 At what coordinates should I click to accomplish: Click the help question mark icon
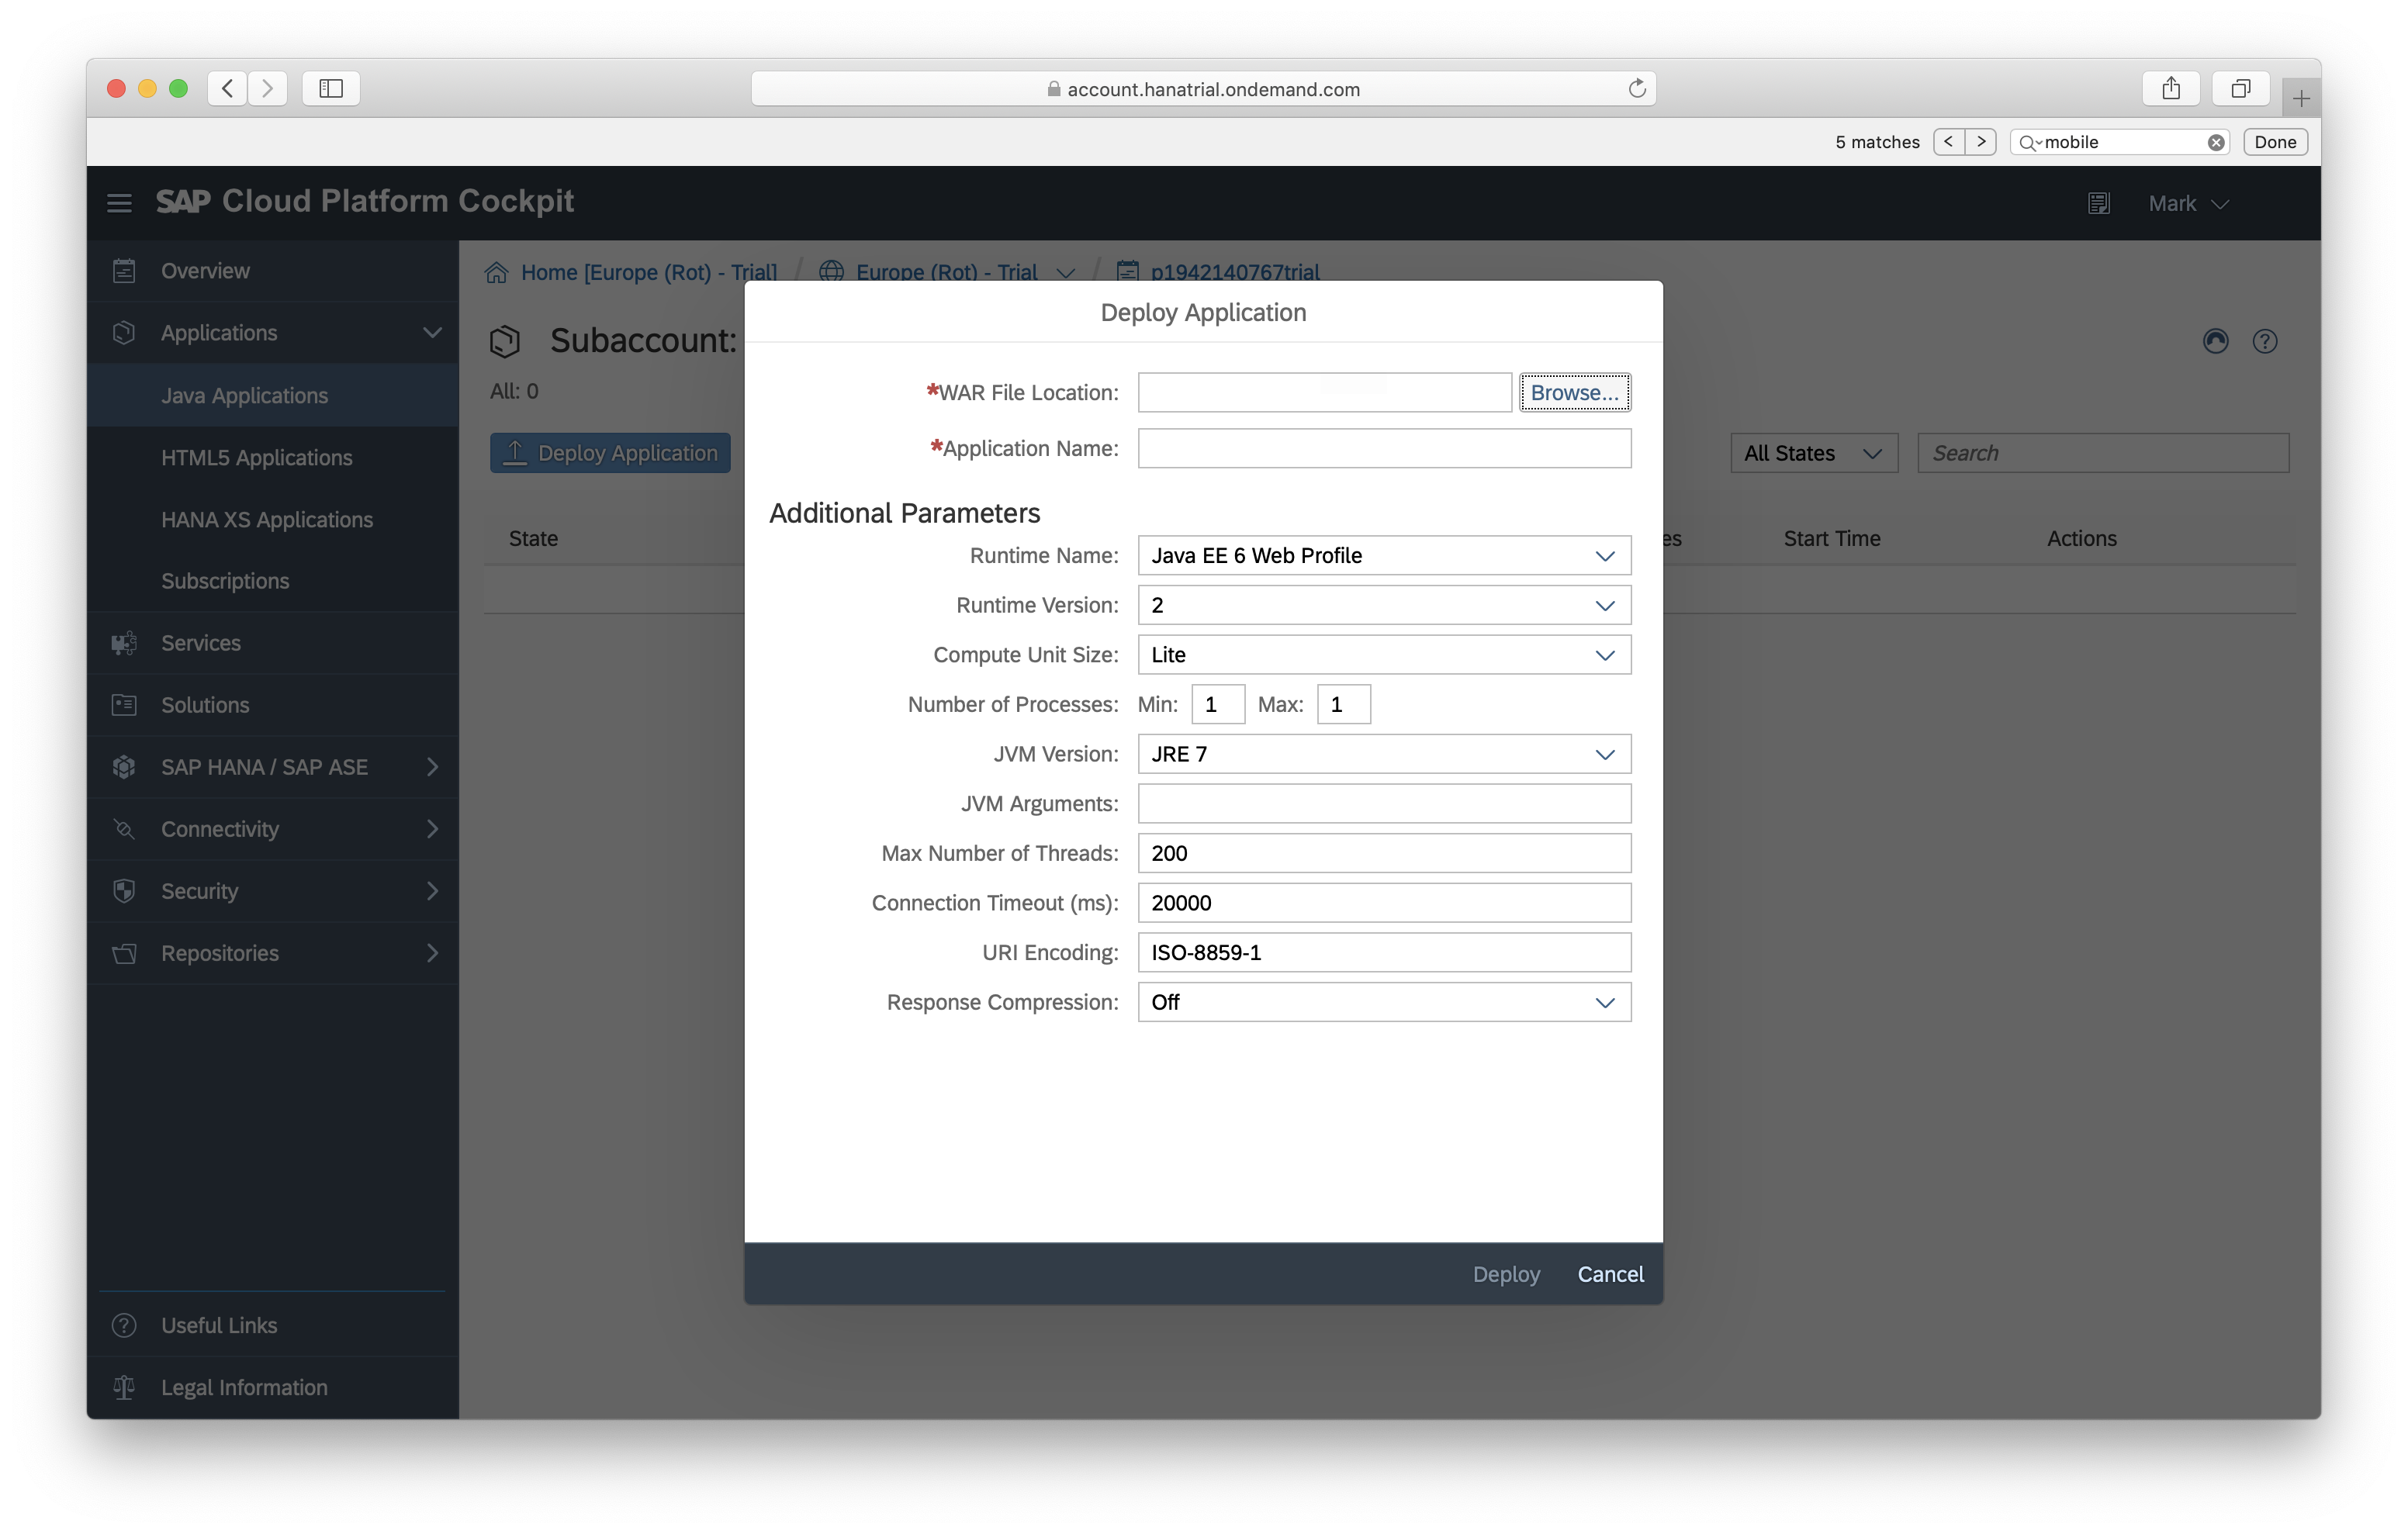[2264, 342]
